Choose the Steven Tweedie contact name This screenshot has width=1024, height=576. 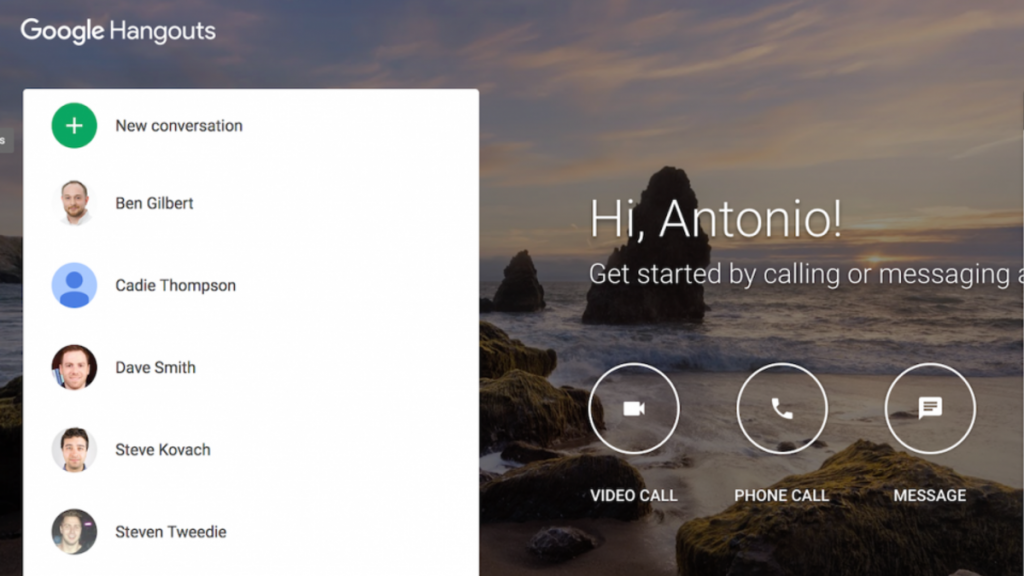pos(171,532)
